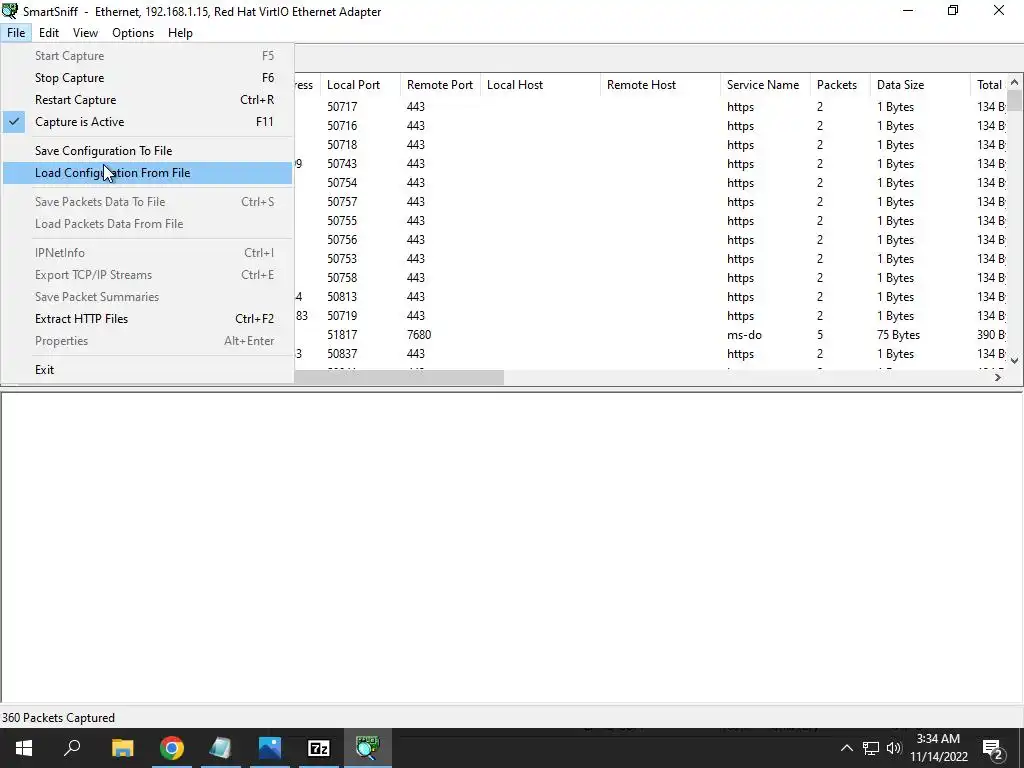Select the row with local port 51817

[x=650, y=335]
